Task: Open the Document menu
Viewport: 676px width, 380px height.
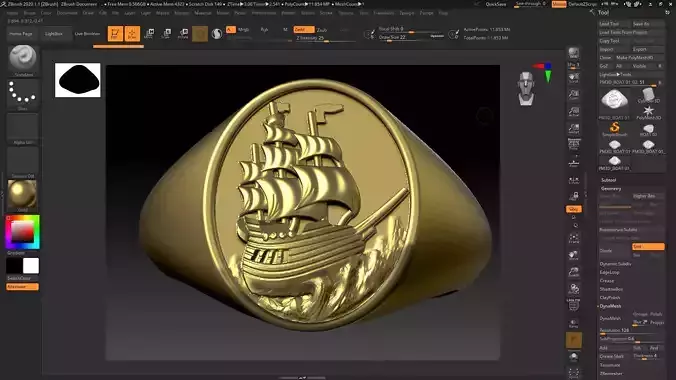Action: point(67,13)
